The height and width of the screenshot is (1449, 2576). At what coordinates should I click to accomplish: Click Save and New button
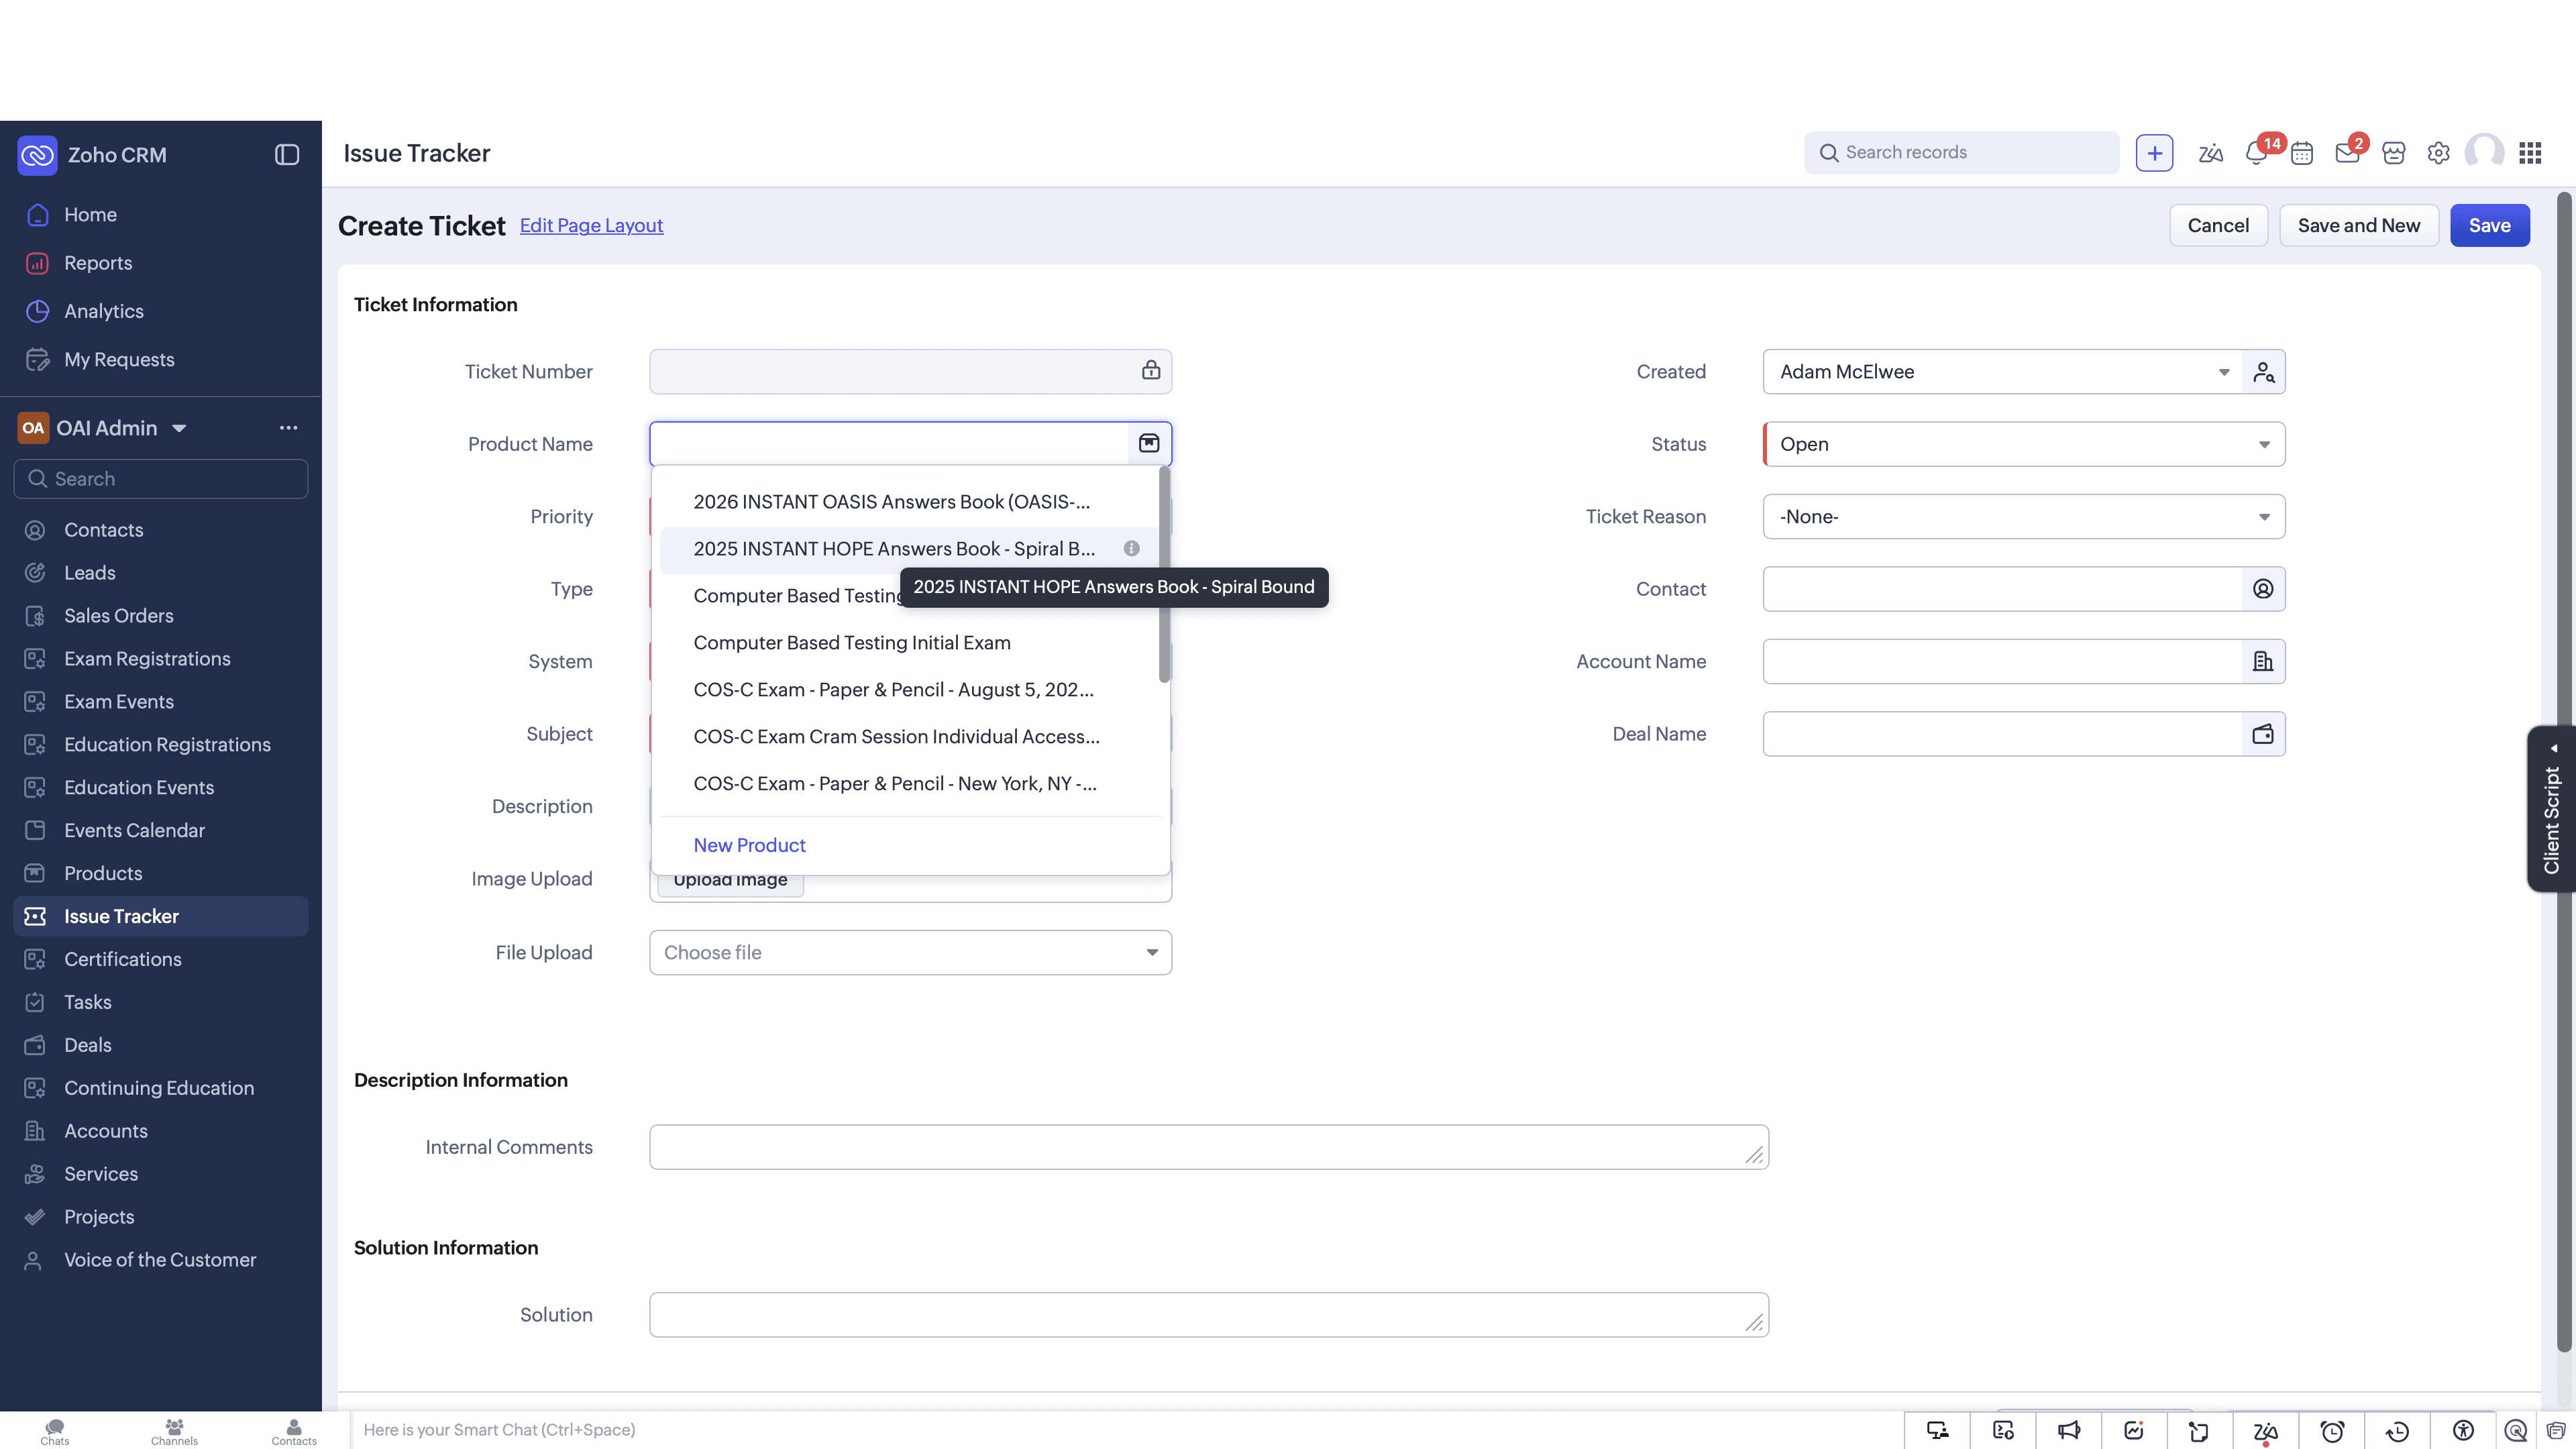pyautogui.click(x=2358, y=225)
